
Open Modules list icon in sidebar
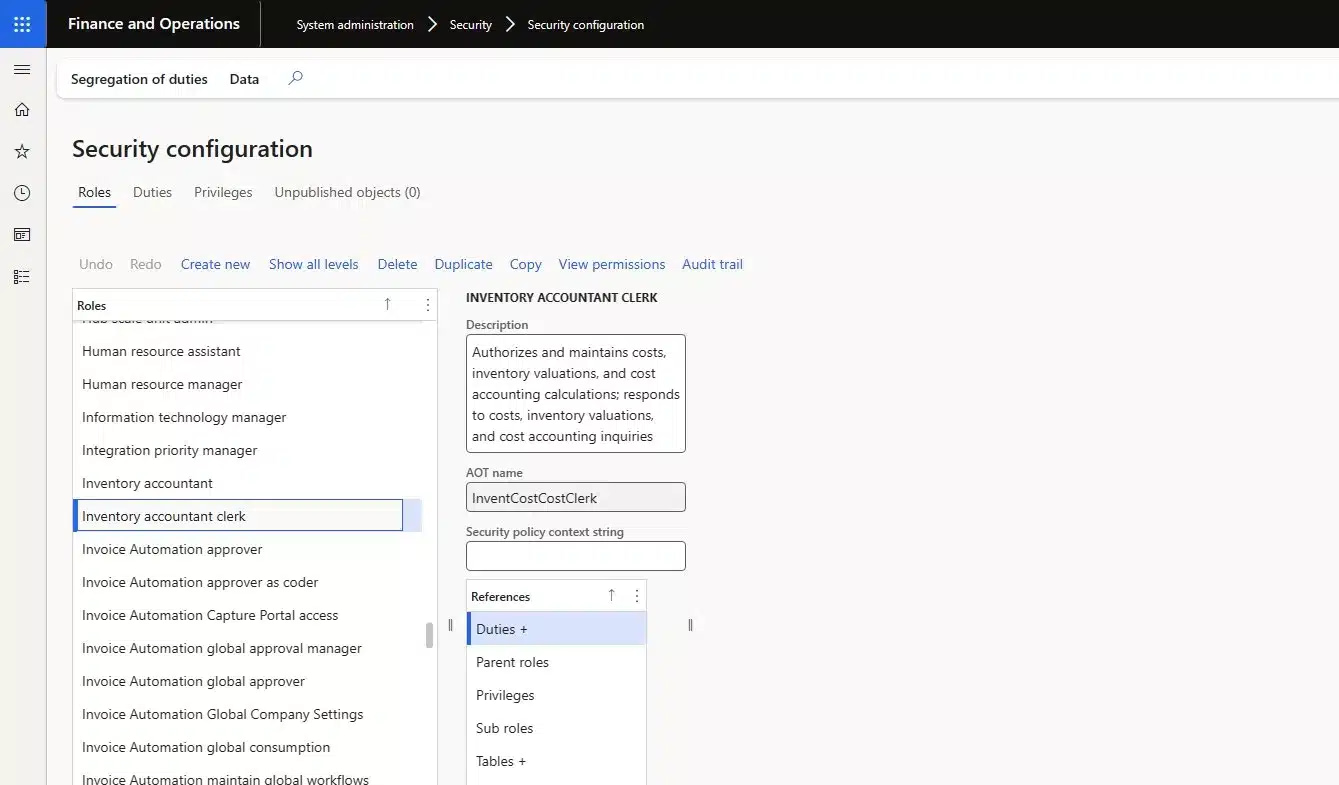point(22,277)
